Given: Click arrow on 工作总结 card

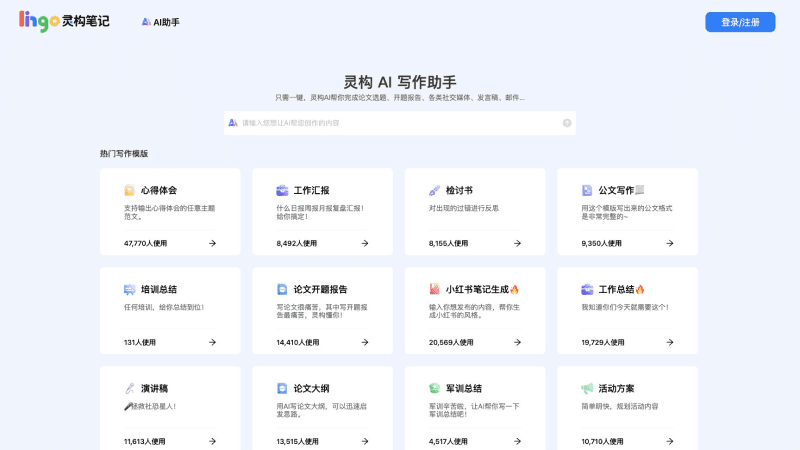Looking at the screenshot, I should [669, 342].
